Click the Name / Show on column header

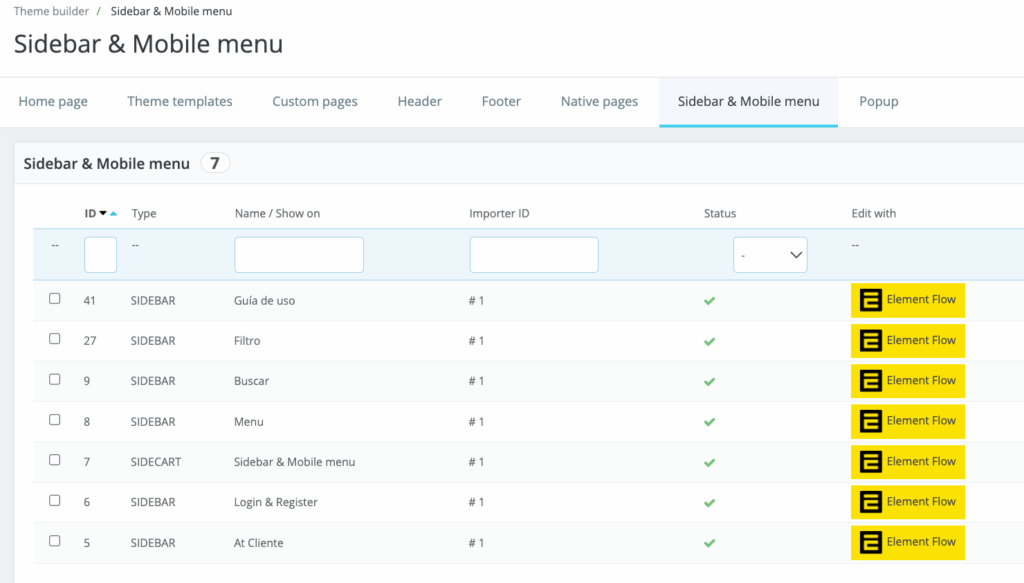(278, 213)
